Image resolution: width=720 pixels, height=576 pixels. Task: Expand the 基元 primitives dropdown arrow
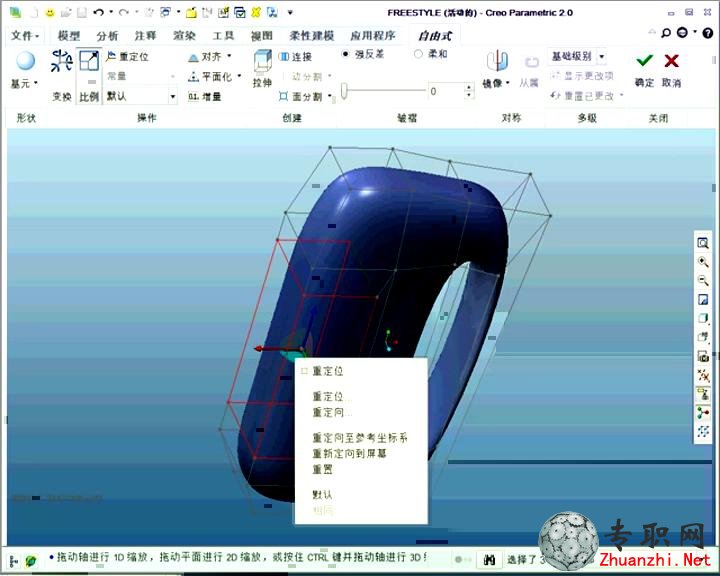(x=36, y=83)
